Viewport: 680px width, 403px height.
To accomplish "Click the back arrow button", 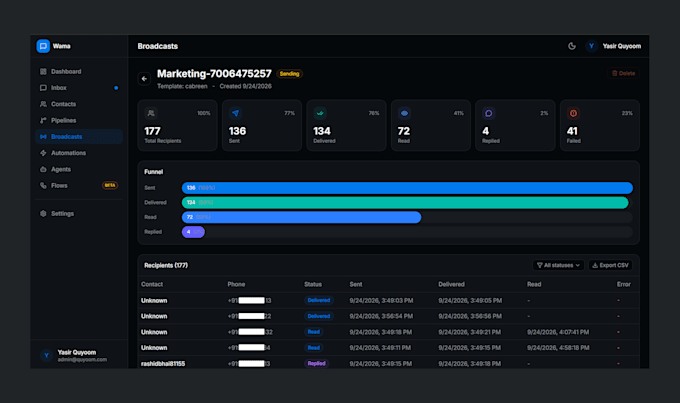I will 144,79.
